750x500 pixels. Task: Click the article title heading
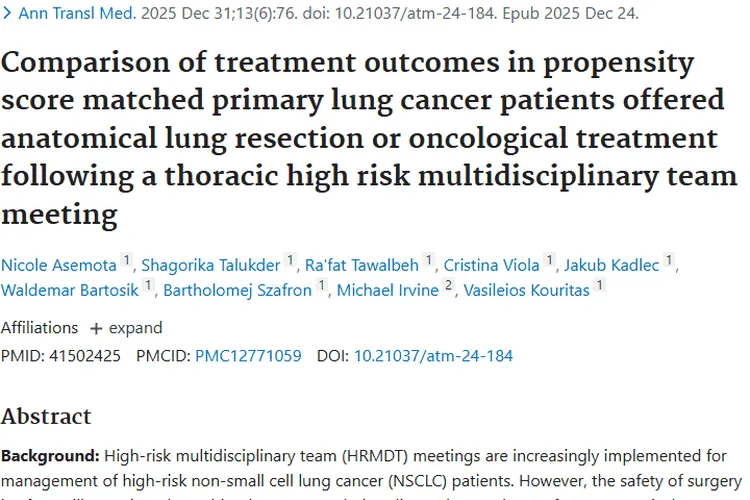362,138
